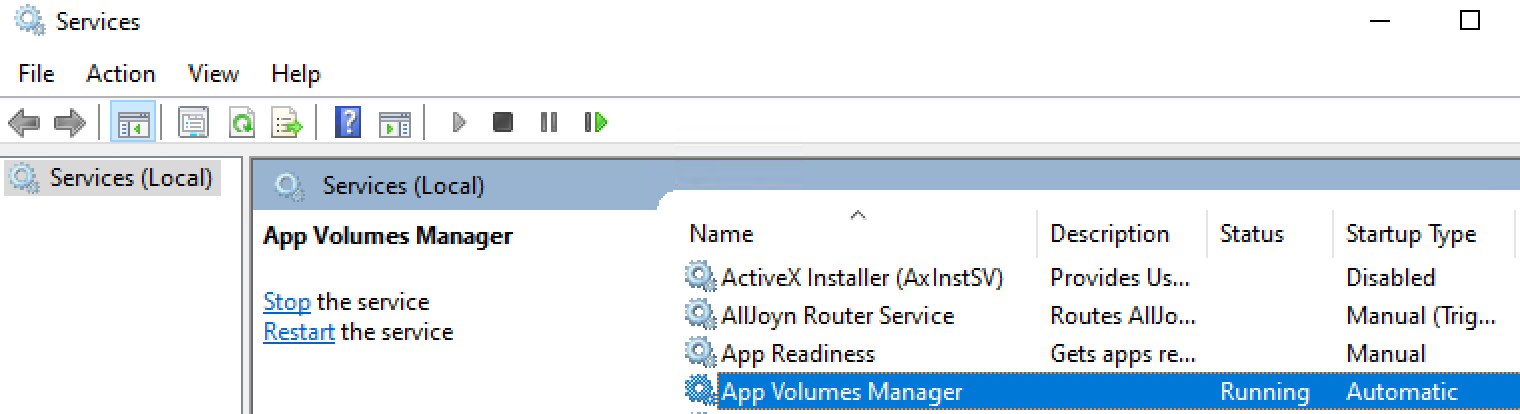Viewport: 1520px width, 414px height.
Task: Click the 'Routes AllJo...' description cell
Action: tap(1123, 315)
